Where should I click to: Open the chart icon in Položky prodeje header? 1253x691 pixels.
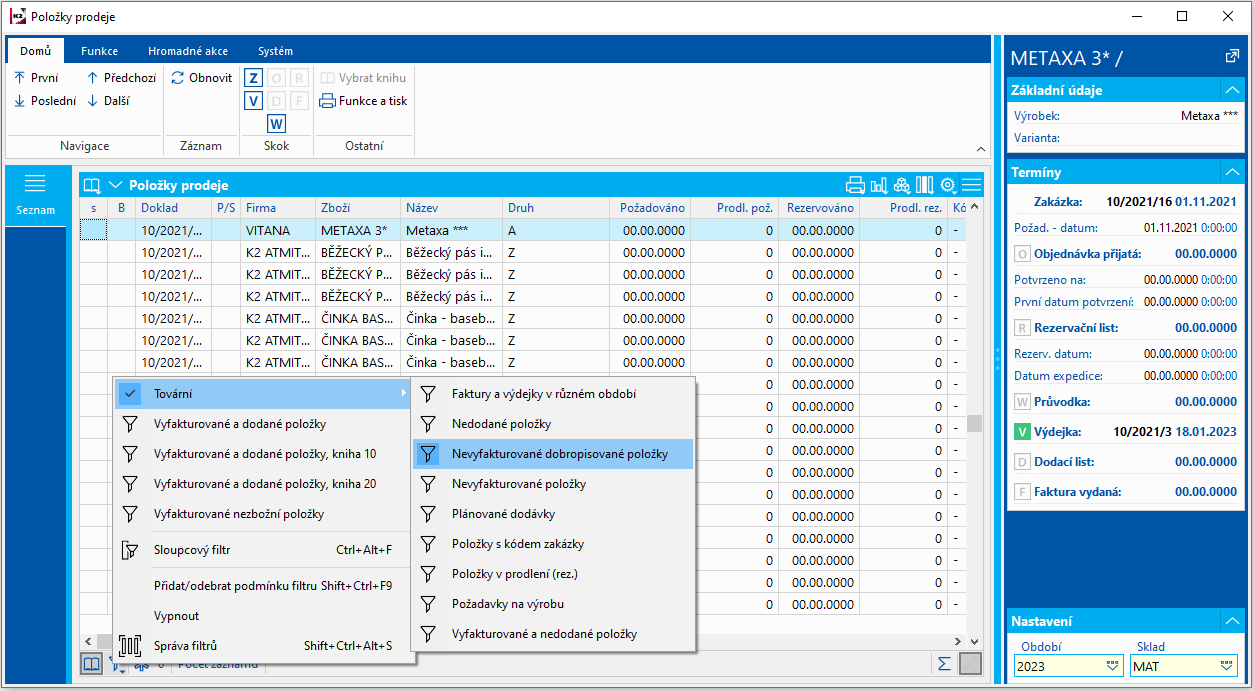coord(879,185)
